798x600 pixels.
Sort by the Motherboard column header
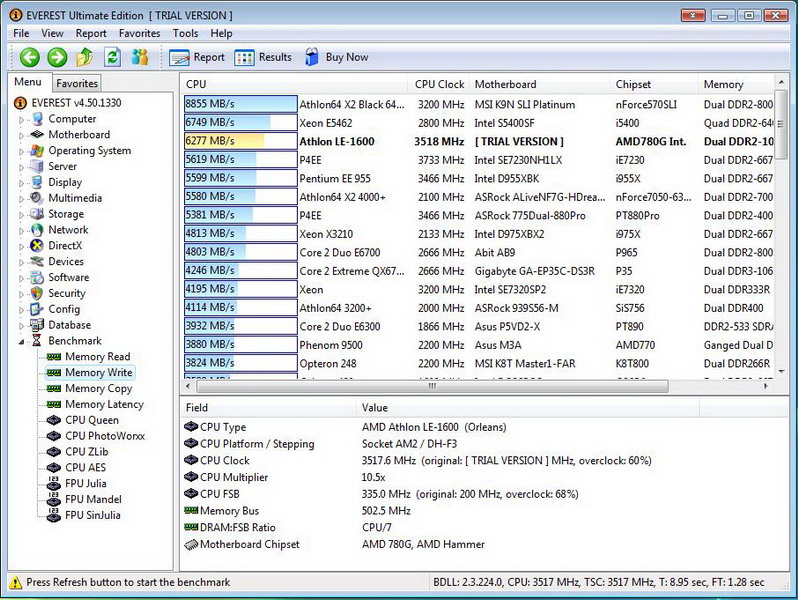pos(539,84)
